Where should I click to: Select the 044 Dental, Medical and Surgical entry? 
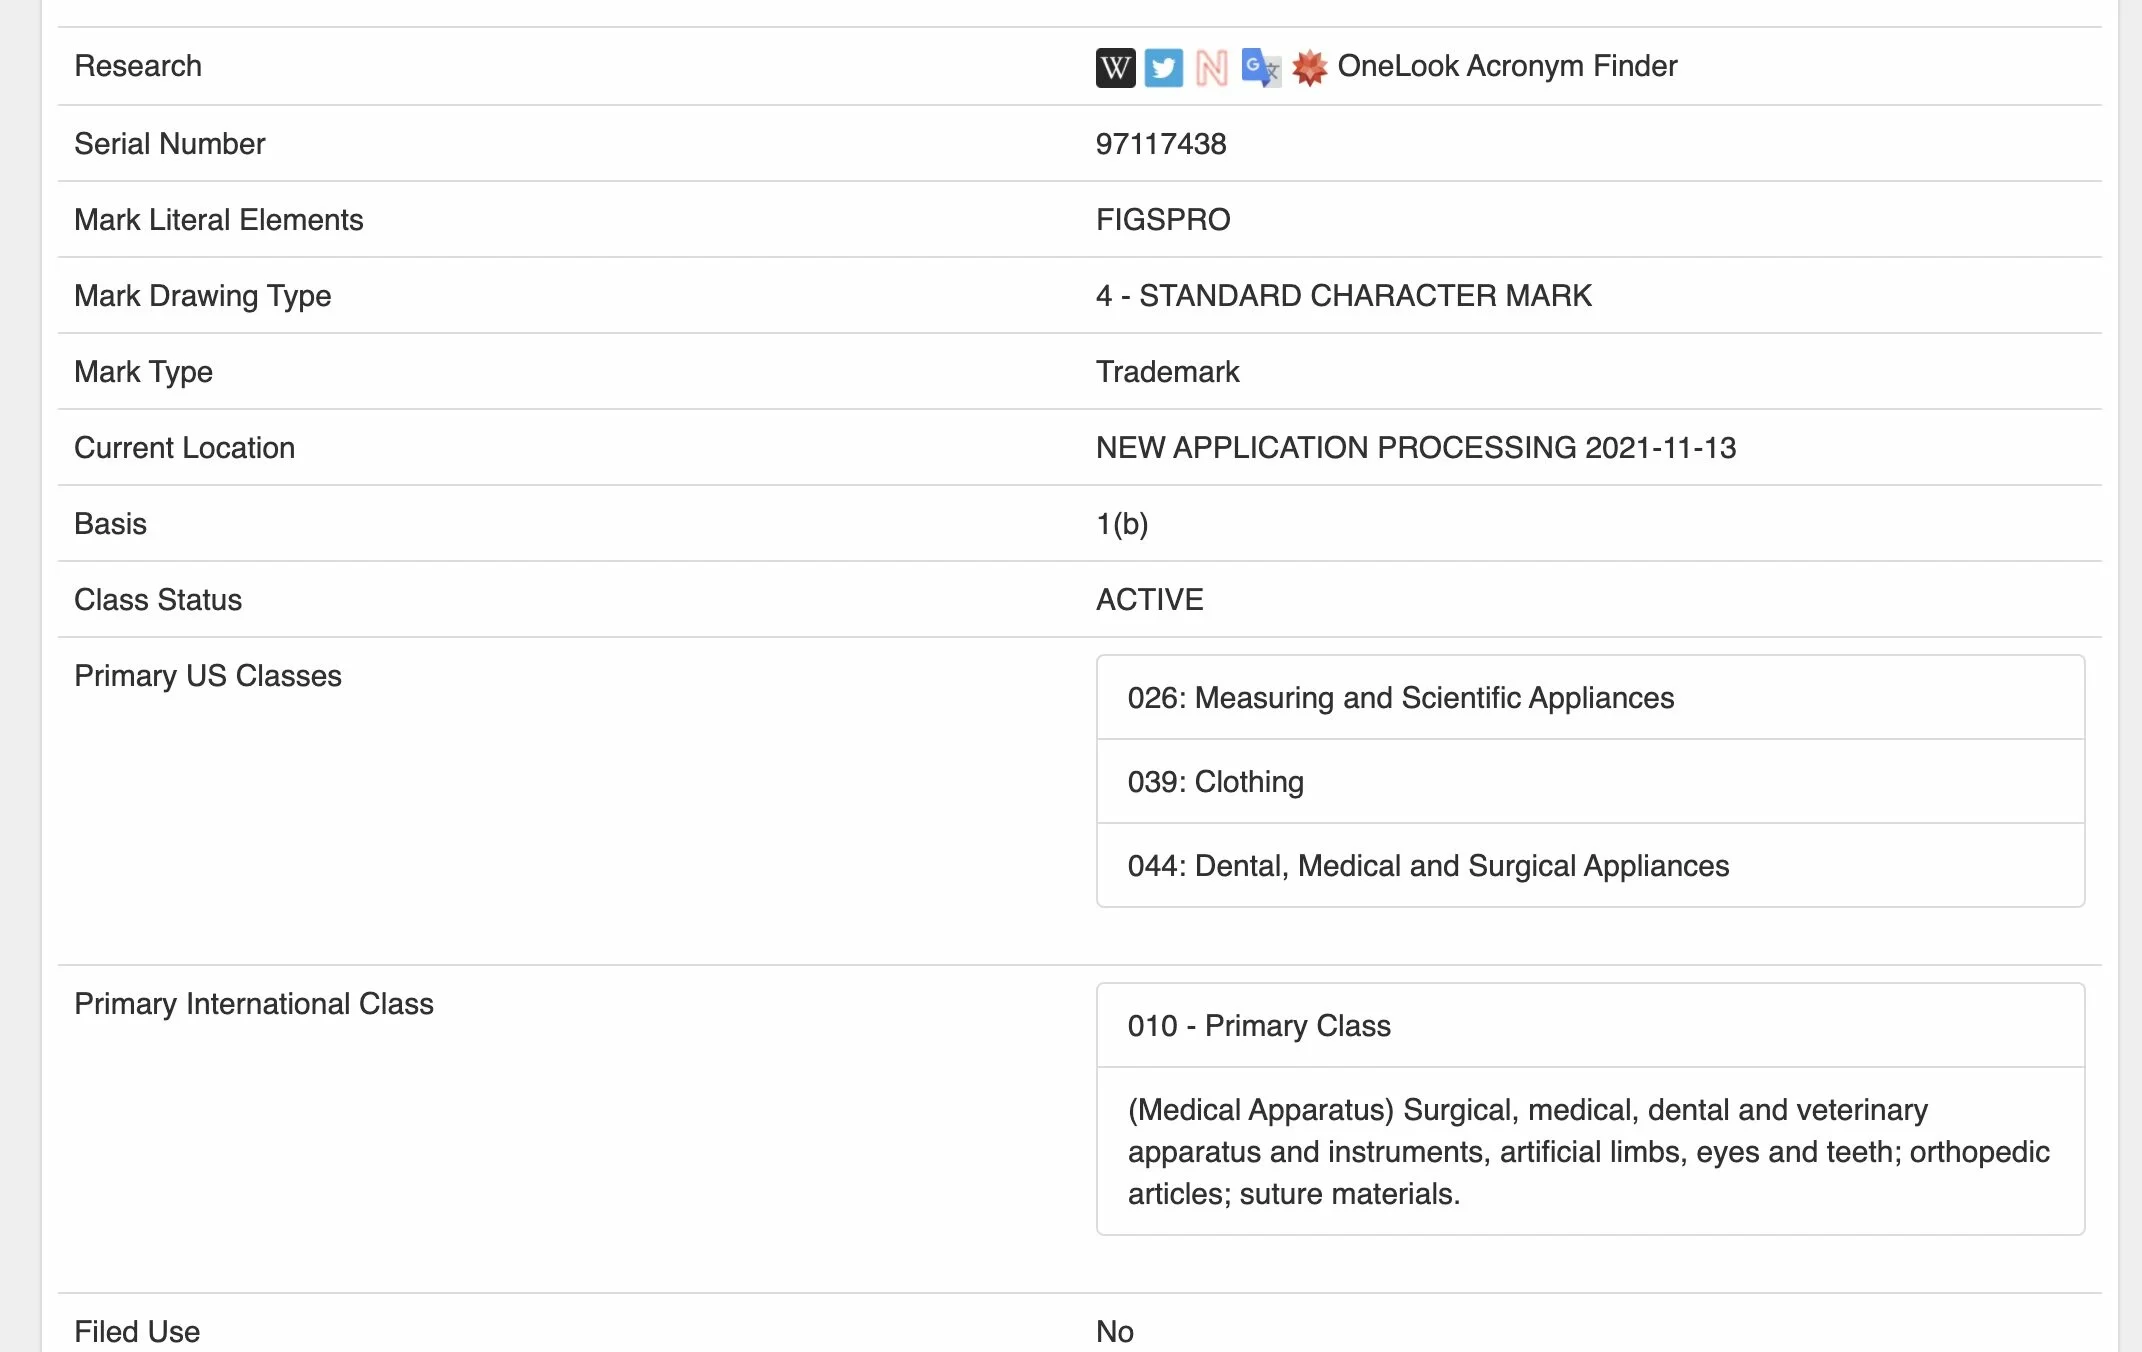tap(1590, 866)
